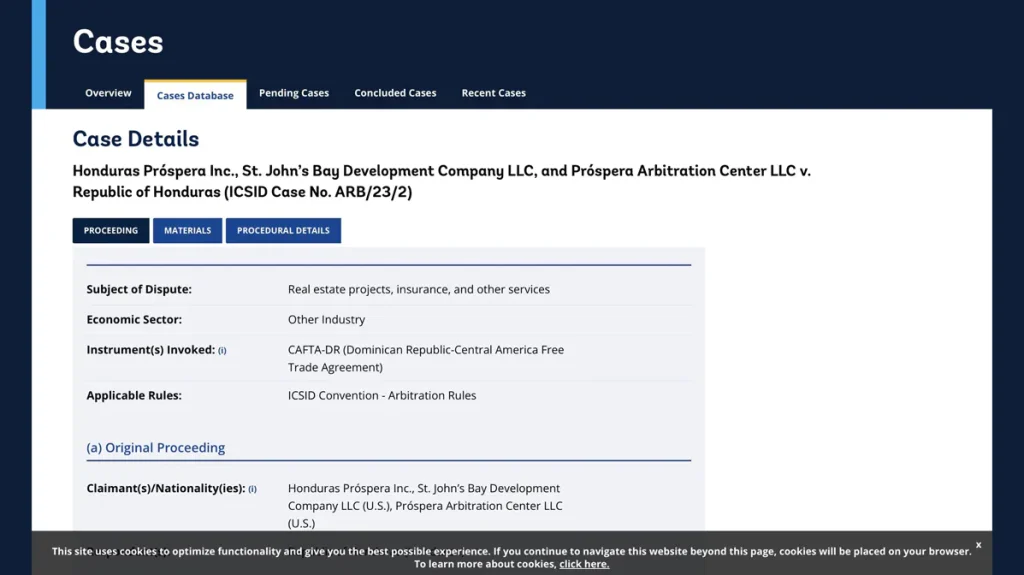Click the '(a) Original Proceeding' heading

tap(155, 448)
